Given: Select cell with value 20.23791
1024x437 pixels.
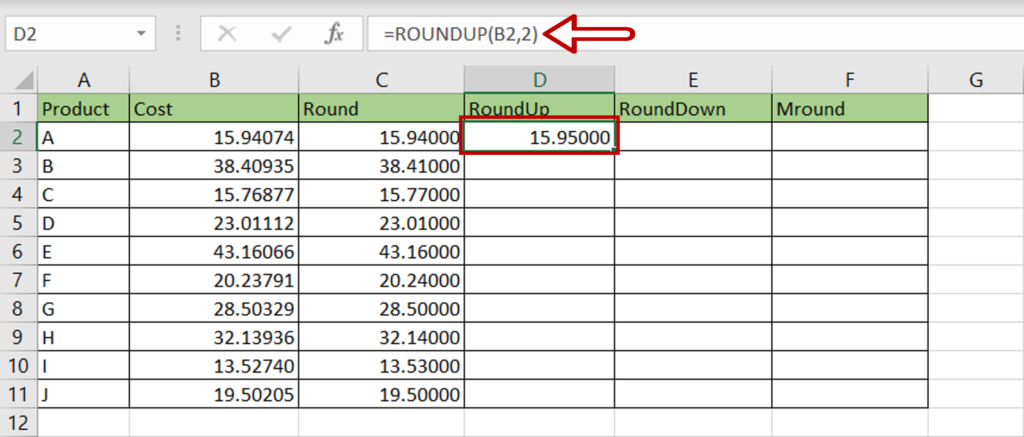Looking at the screenshot, I should [214, 280].
